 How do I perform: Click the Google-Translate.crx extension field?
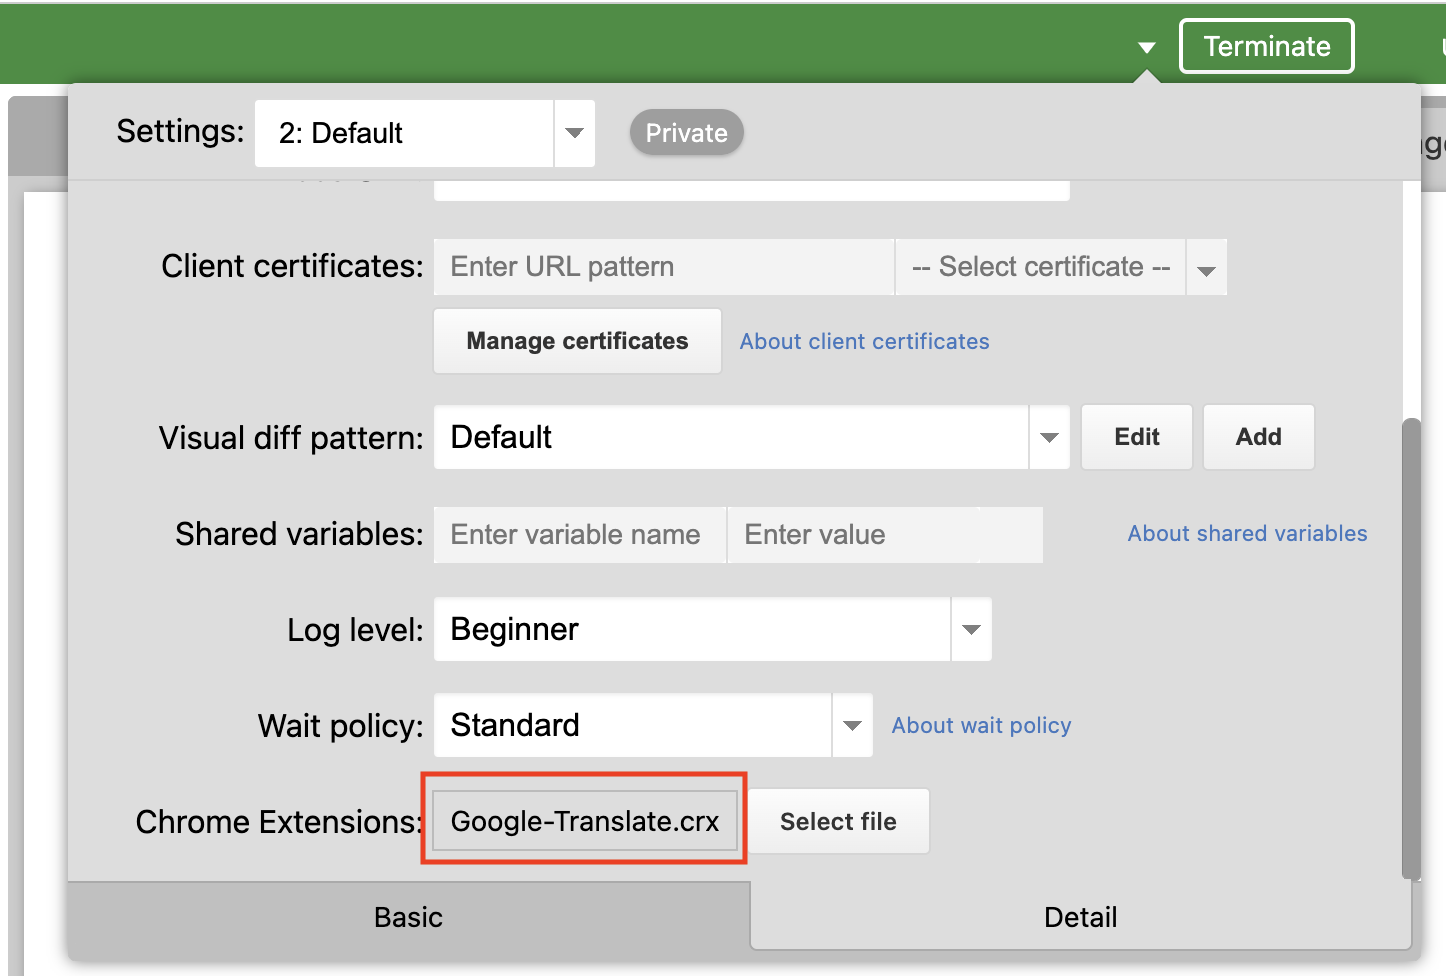[584, 821]
